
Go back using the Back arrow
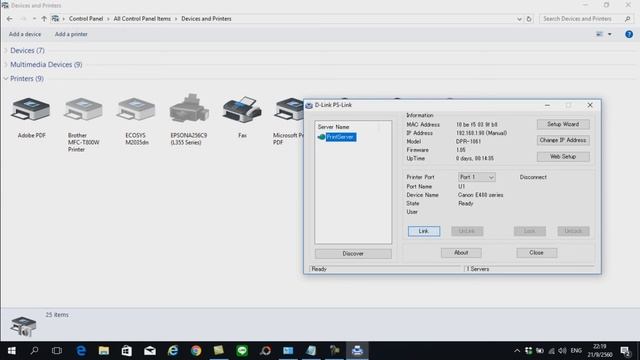tap(9, 19)
